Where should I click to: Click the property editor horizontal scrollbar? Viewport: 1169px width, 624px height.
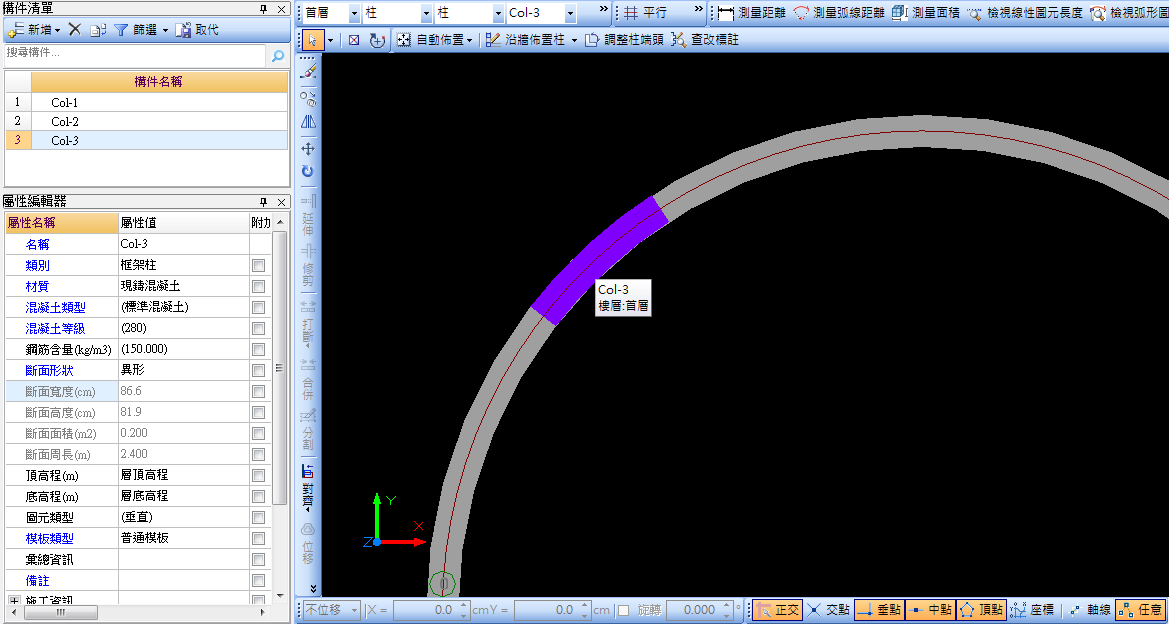tap(62, 613)
